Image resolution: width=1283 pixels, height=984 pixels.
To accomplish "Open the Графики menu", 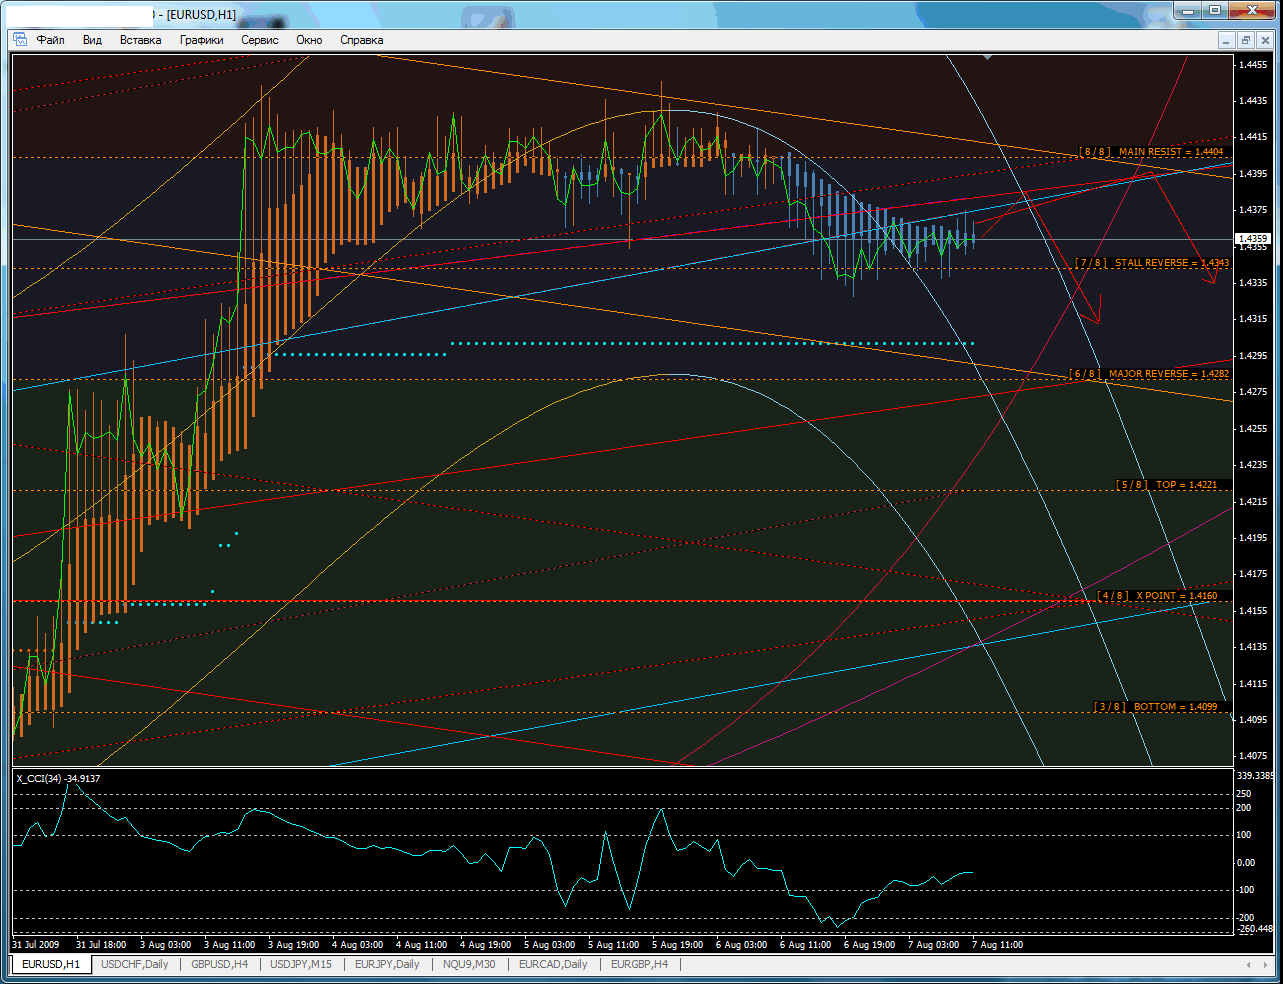I will (x=201, y=40).
